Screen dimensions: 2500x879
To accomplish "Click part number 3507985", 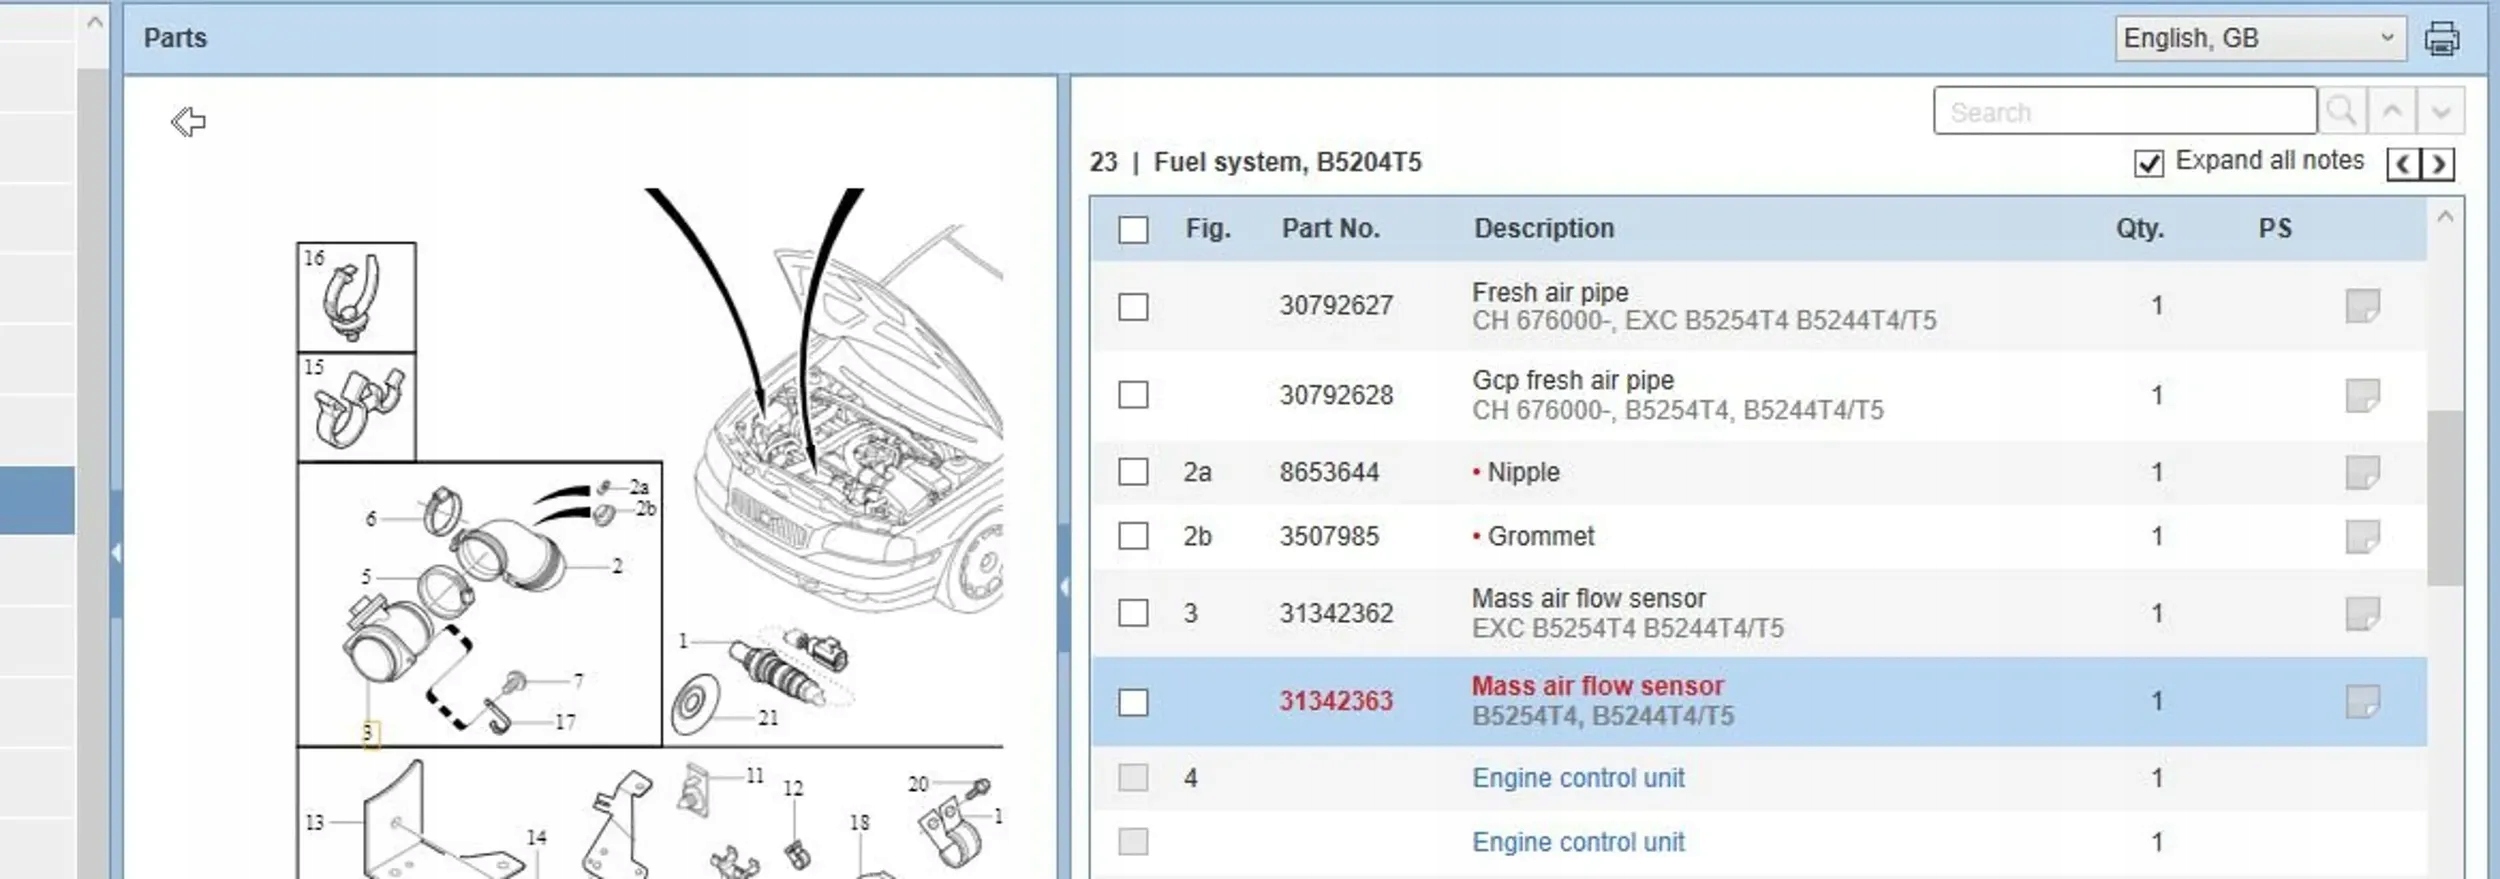I will (1329, 537).
